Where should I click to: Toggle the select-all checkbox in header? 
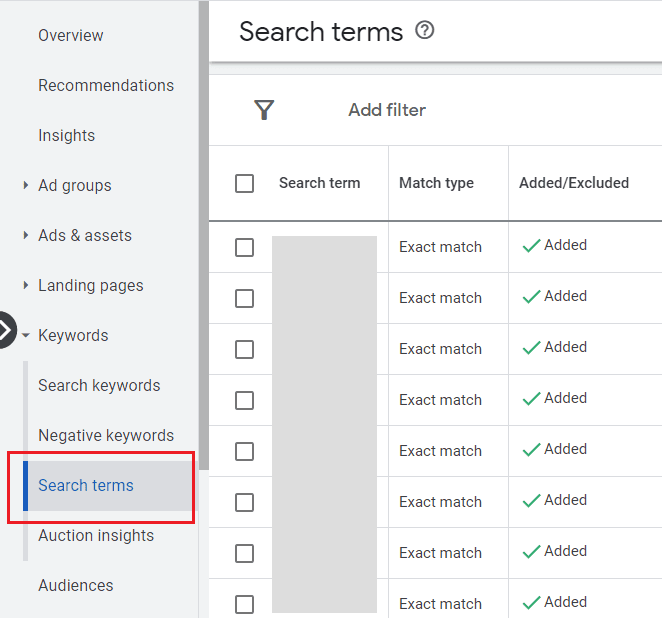tap(244, 183)
